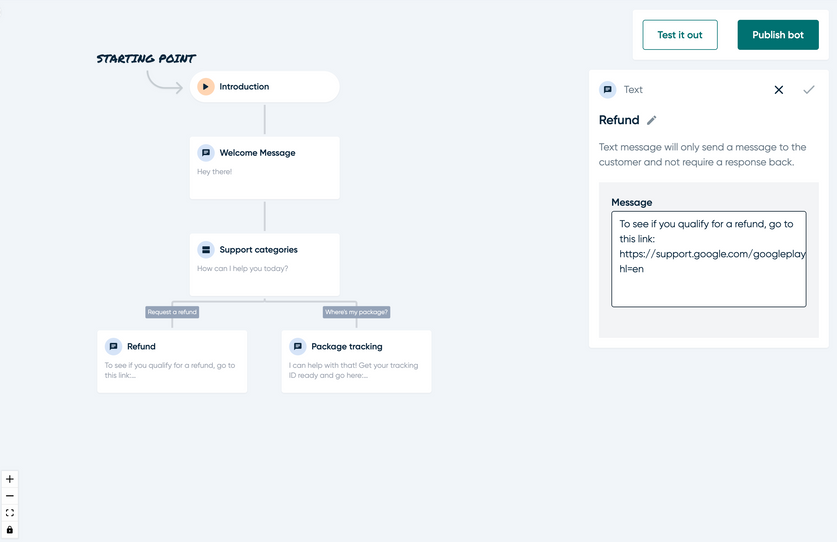The height and width of the screenshot is (542, 837).
Task: Click the Test it out button
Action: 680,35
